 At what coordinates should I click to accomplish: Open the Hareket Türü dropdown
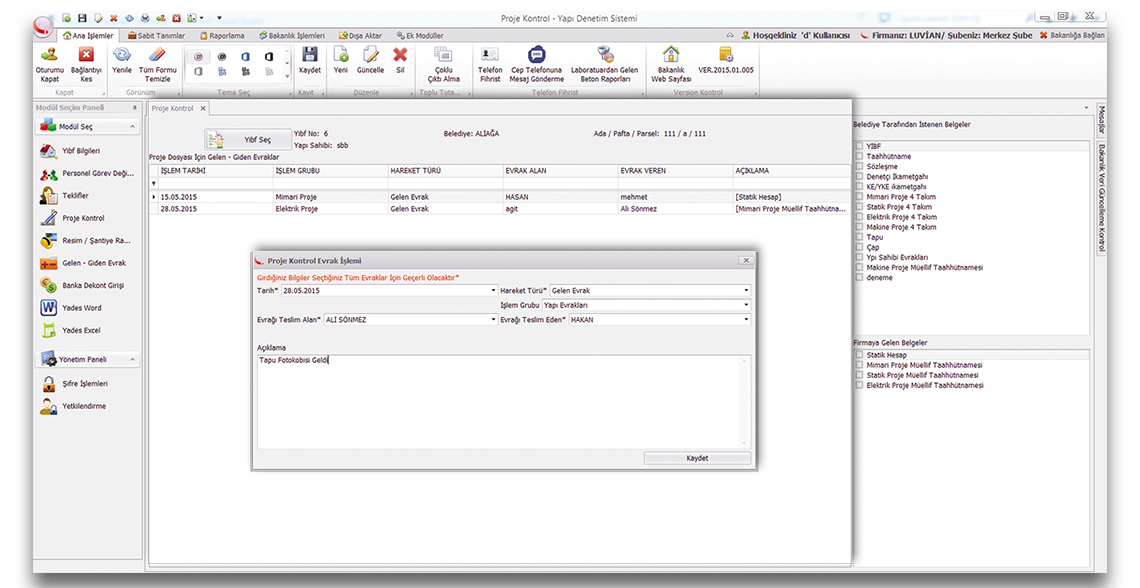click(x=746, y=291)
